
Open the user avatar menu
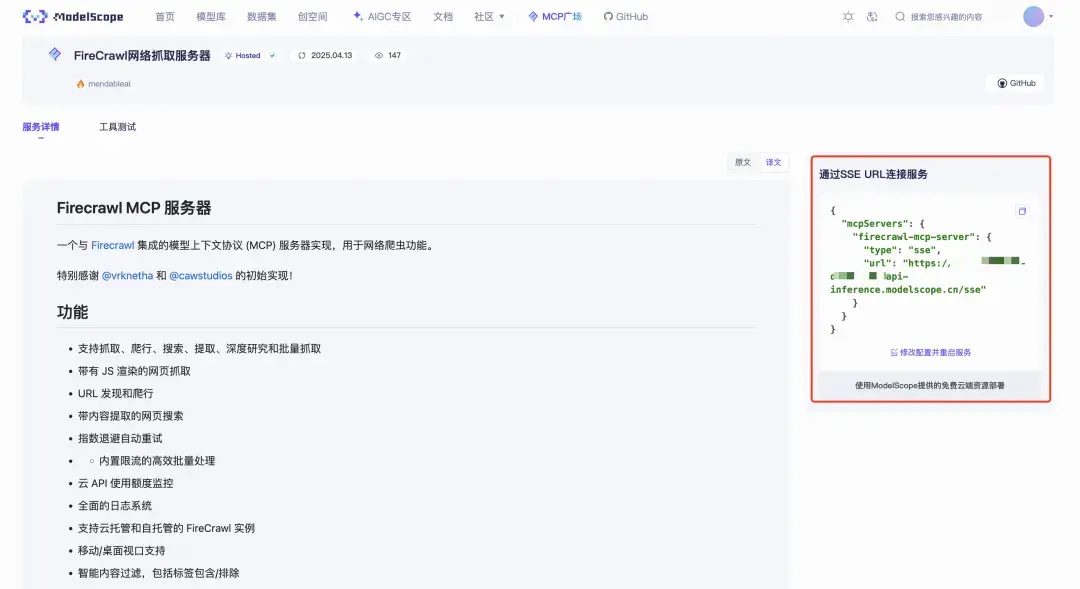click(x=1033, y=16)
